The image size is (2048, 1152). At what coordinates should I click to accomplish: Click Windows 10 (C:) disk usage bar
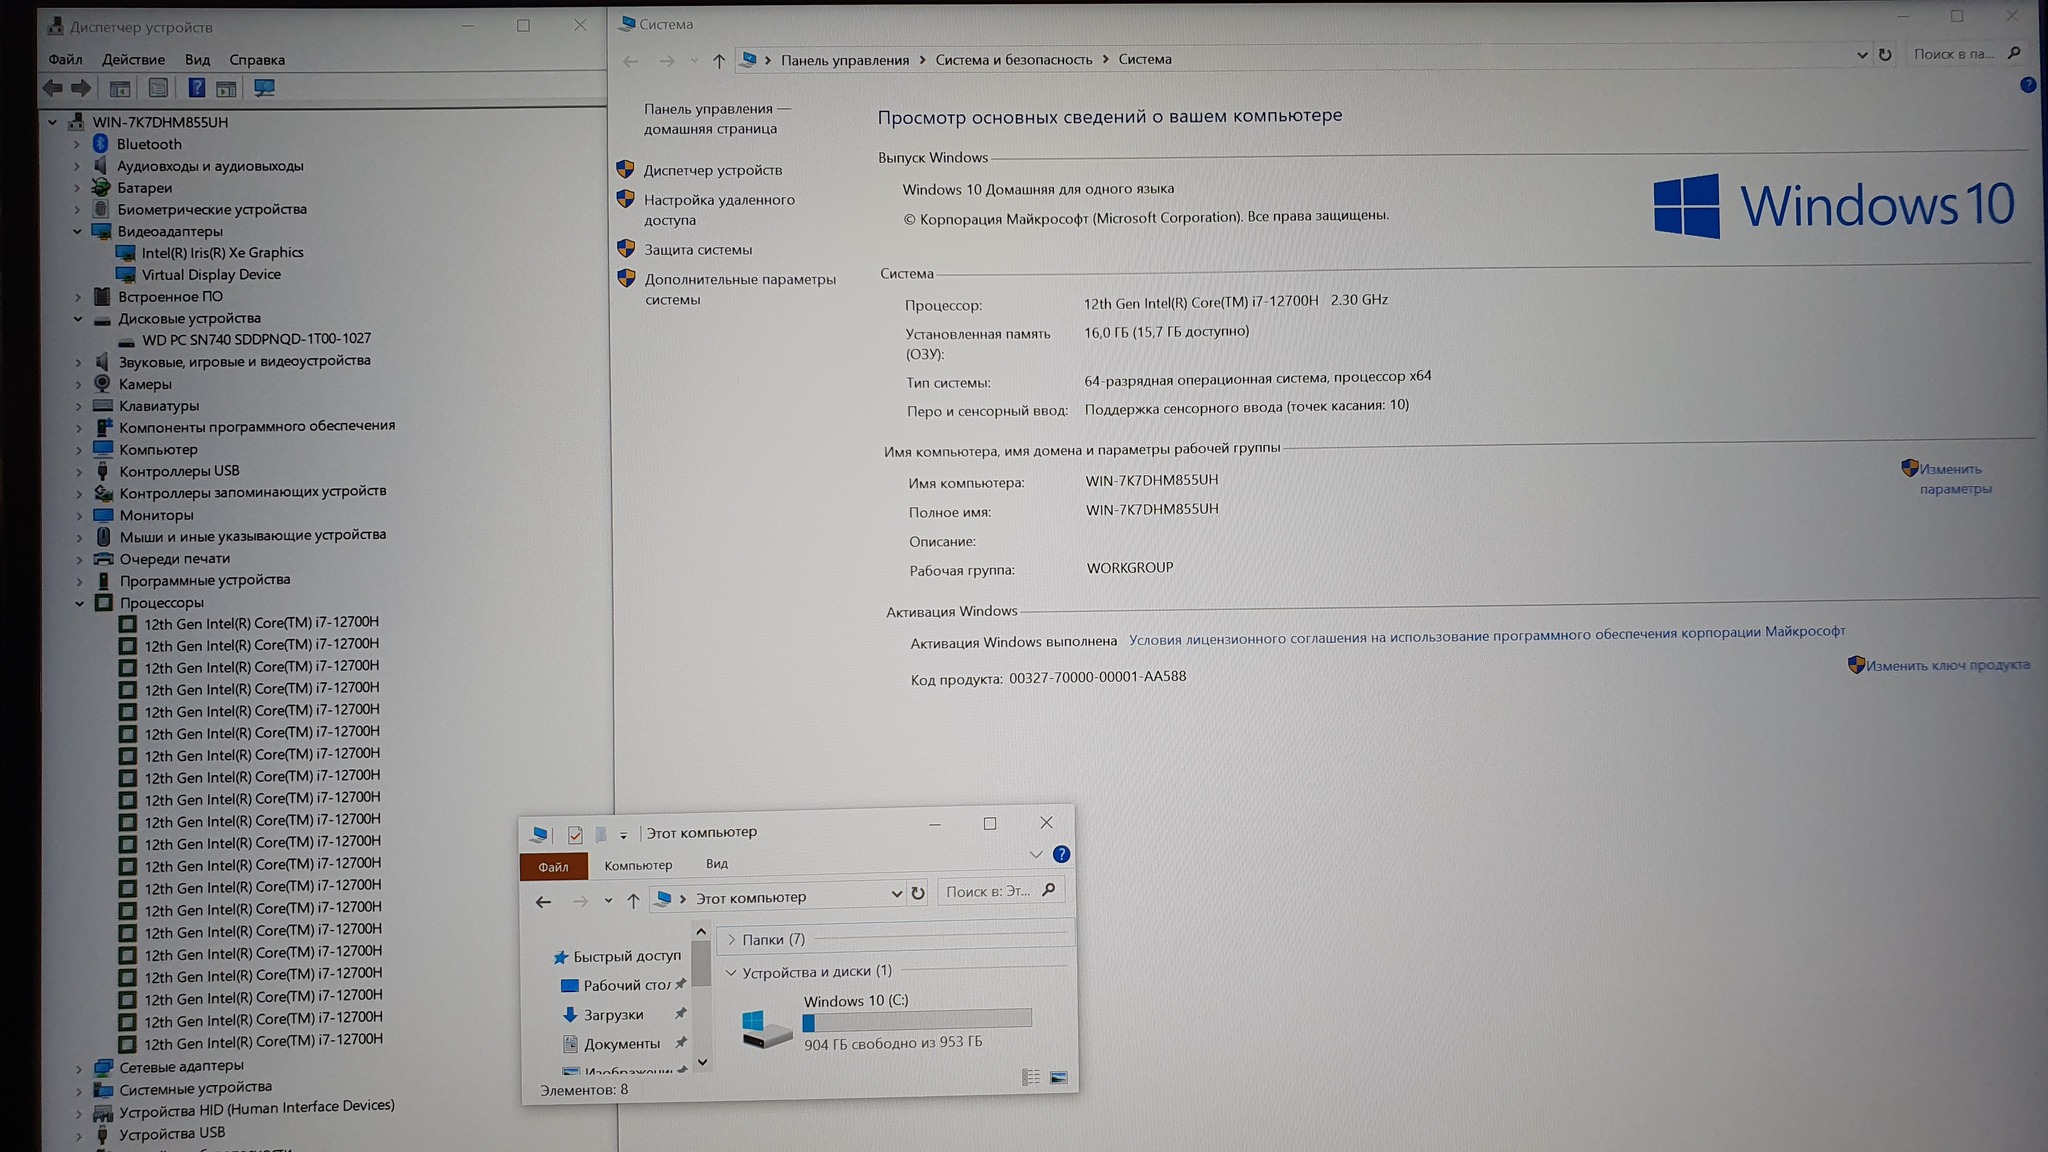click(916, 1020)
